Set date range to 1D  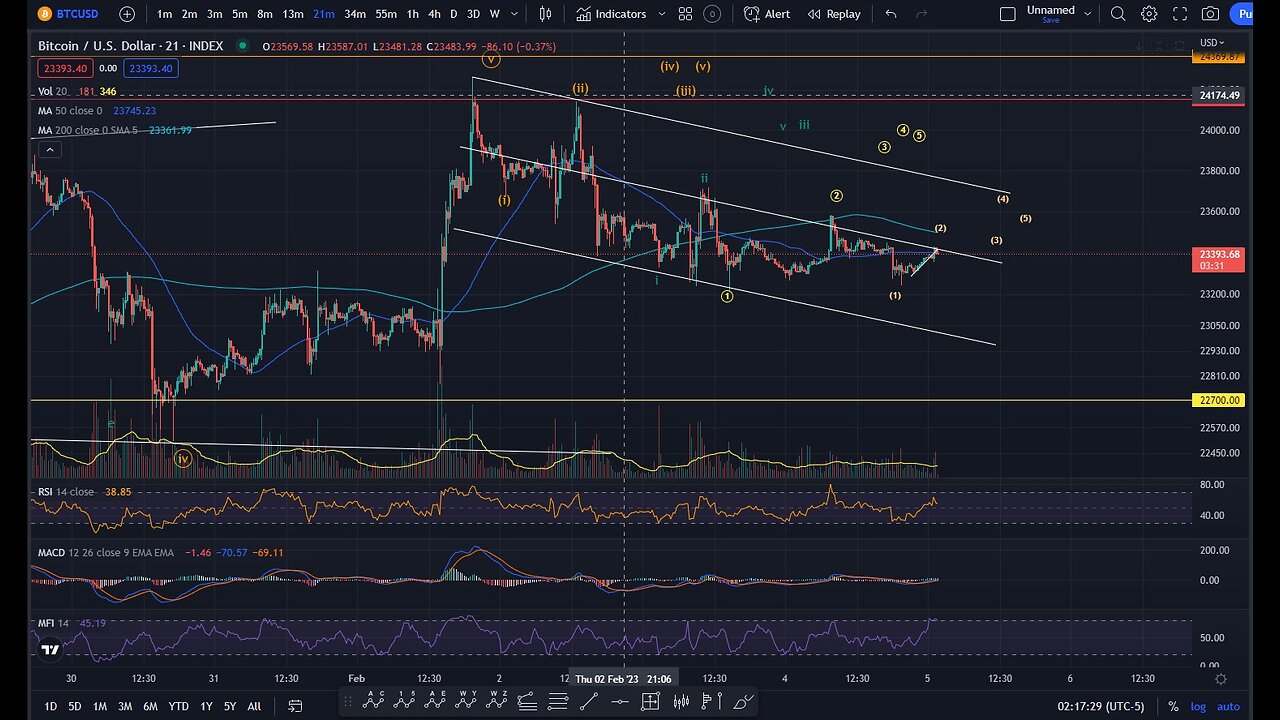[x=50, y=706]
